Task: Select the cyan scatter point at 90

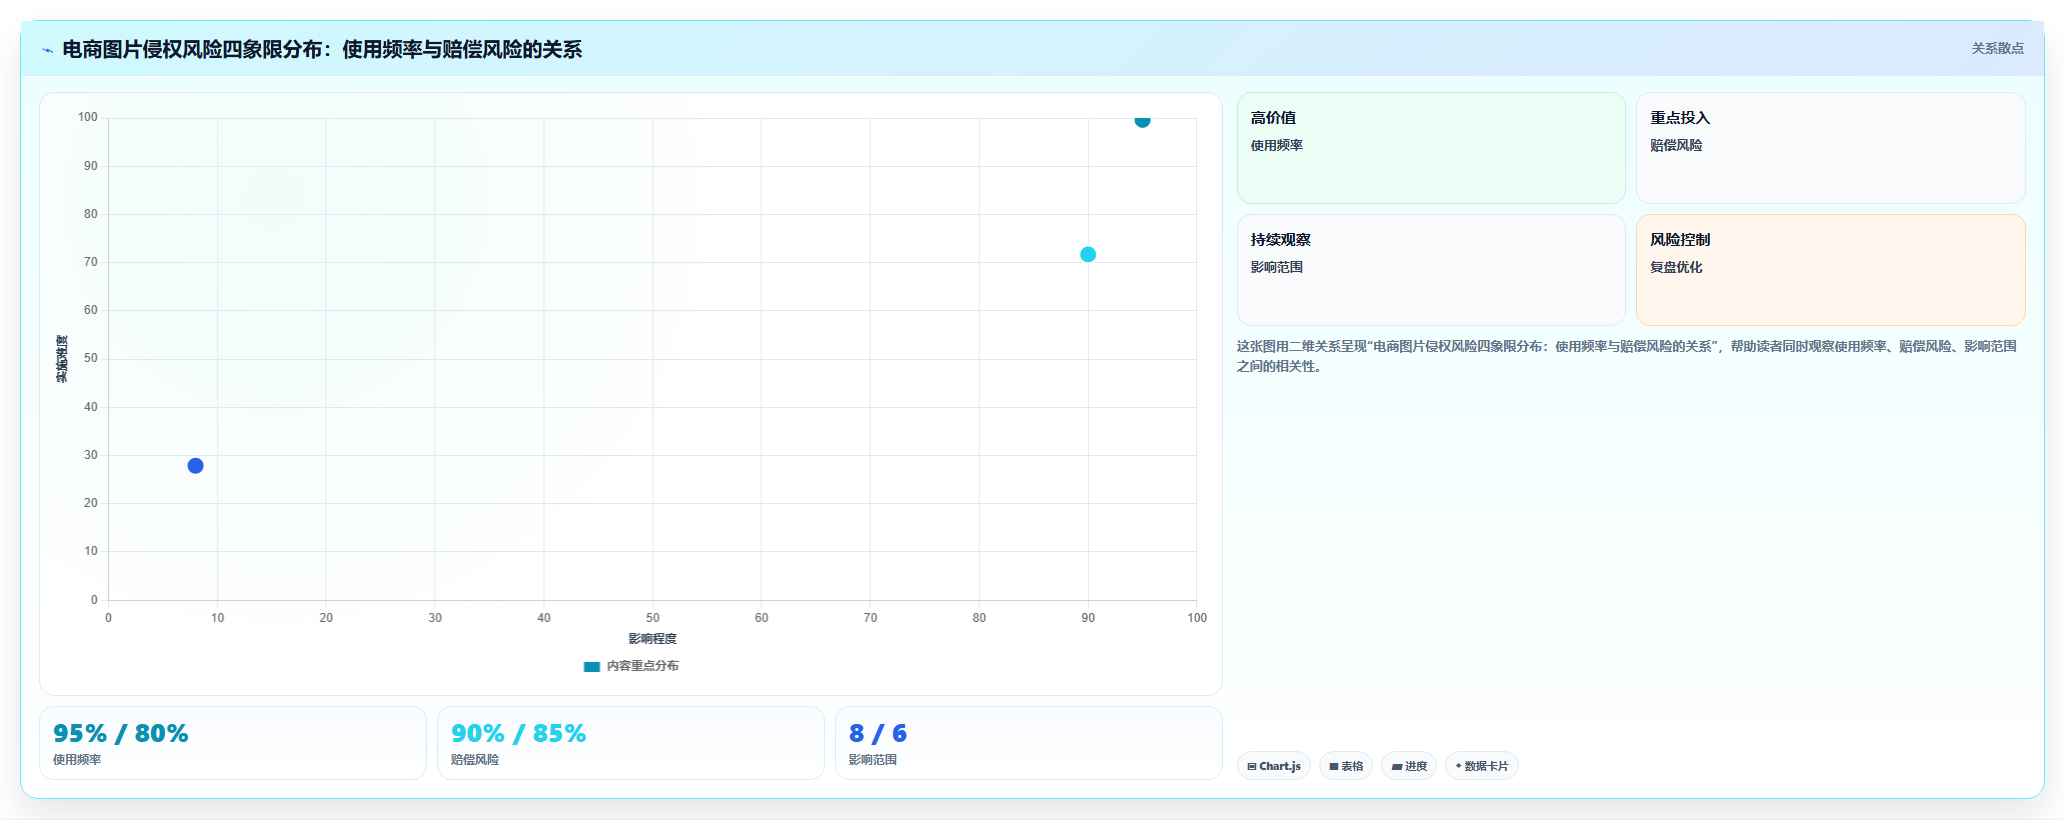Action: tap(1088, 255)
